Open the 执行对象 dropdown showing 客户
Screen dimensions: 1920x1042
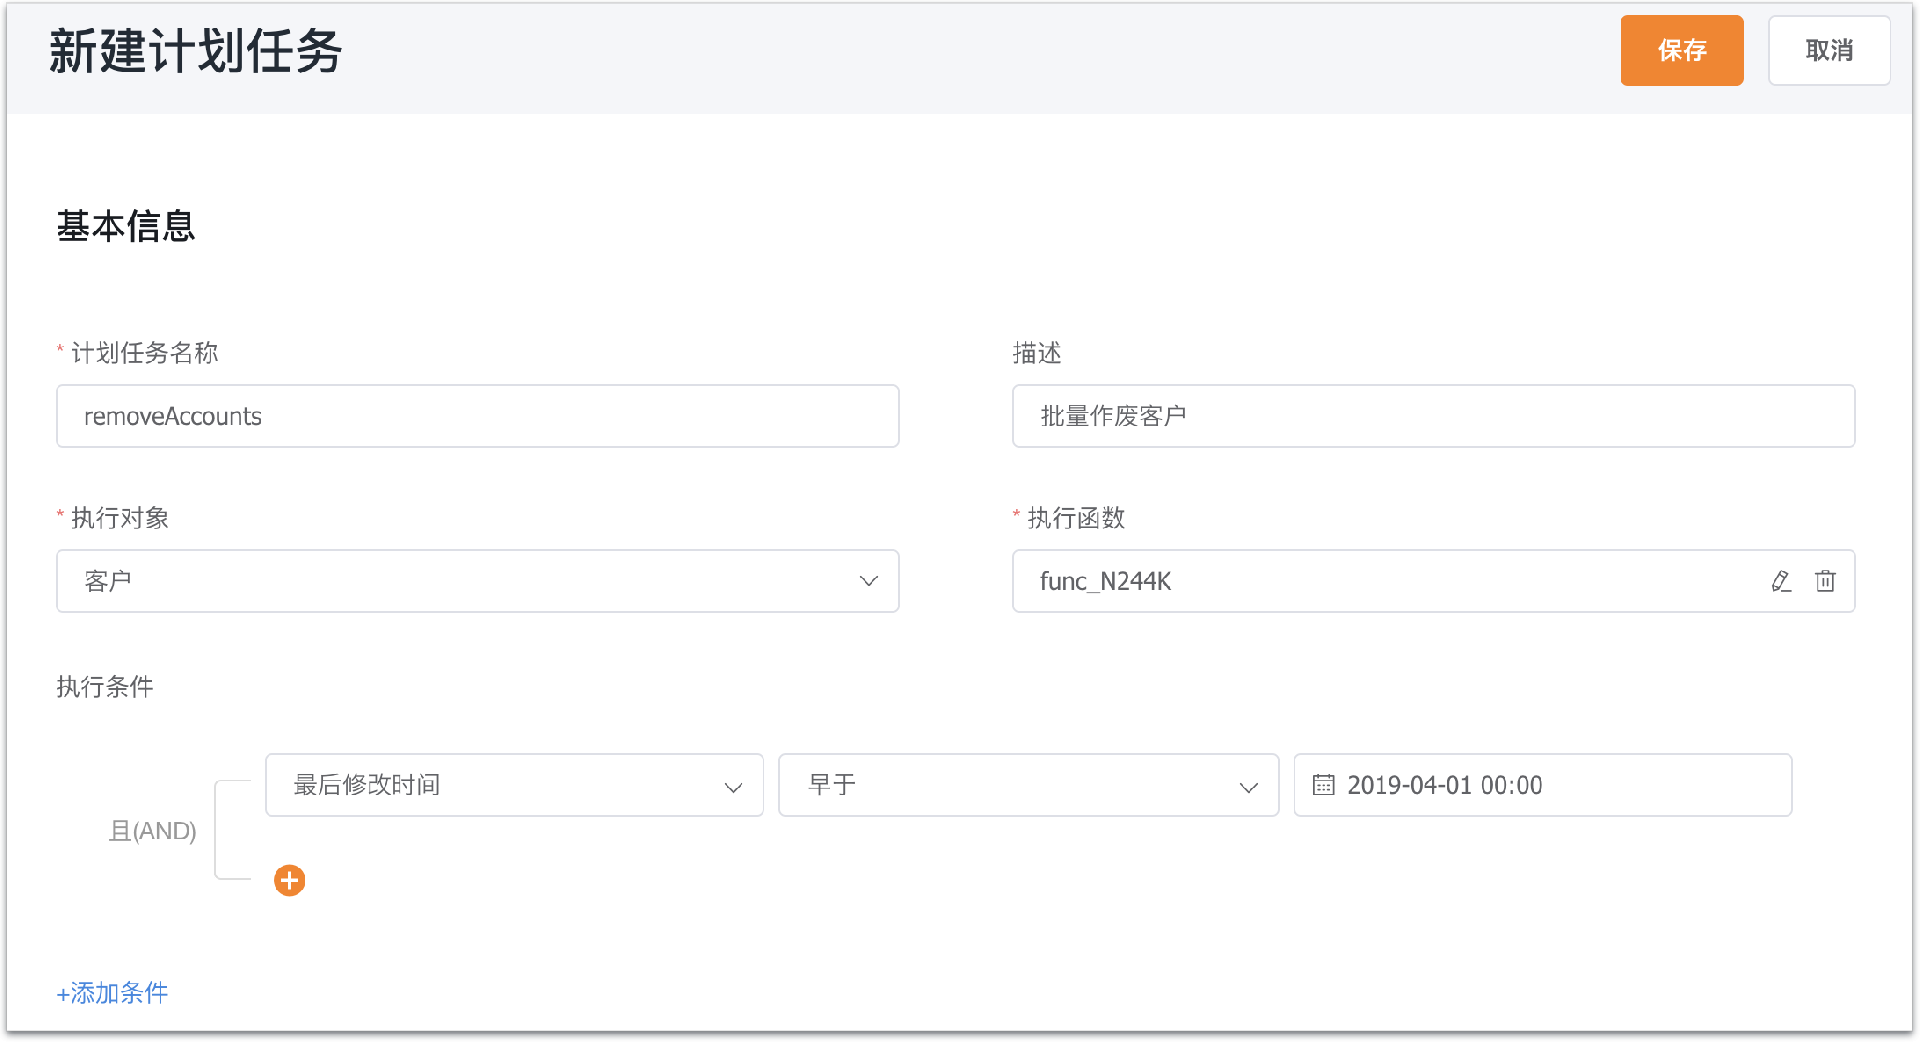(x=478, y=581)
